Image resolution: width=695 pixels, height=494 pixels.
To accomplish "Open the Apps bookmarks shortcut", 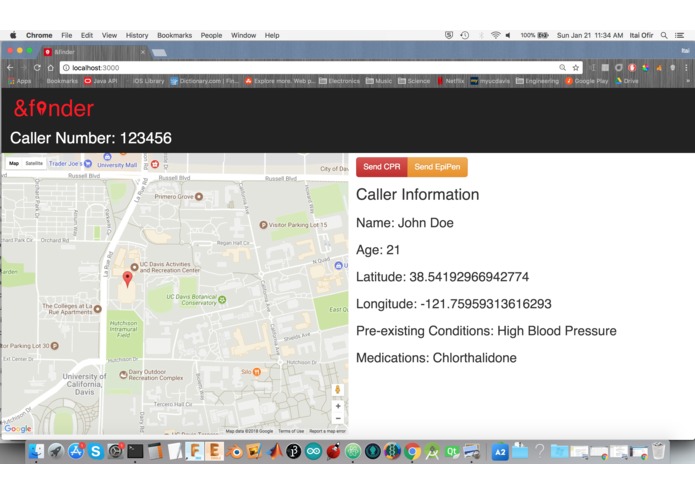I will tap(20, 81).
